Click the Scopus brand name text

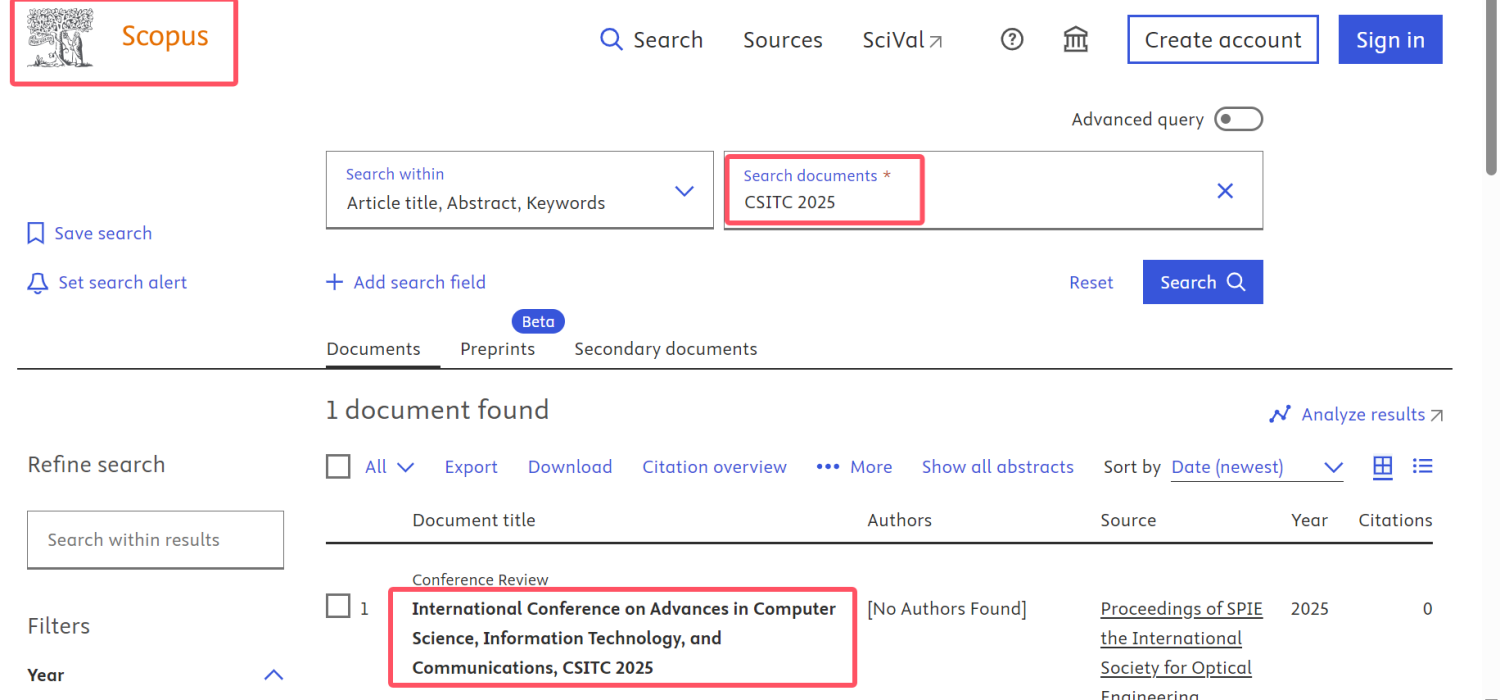pyautogui.click(x=165, y=36)
